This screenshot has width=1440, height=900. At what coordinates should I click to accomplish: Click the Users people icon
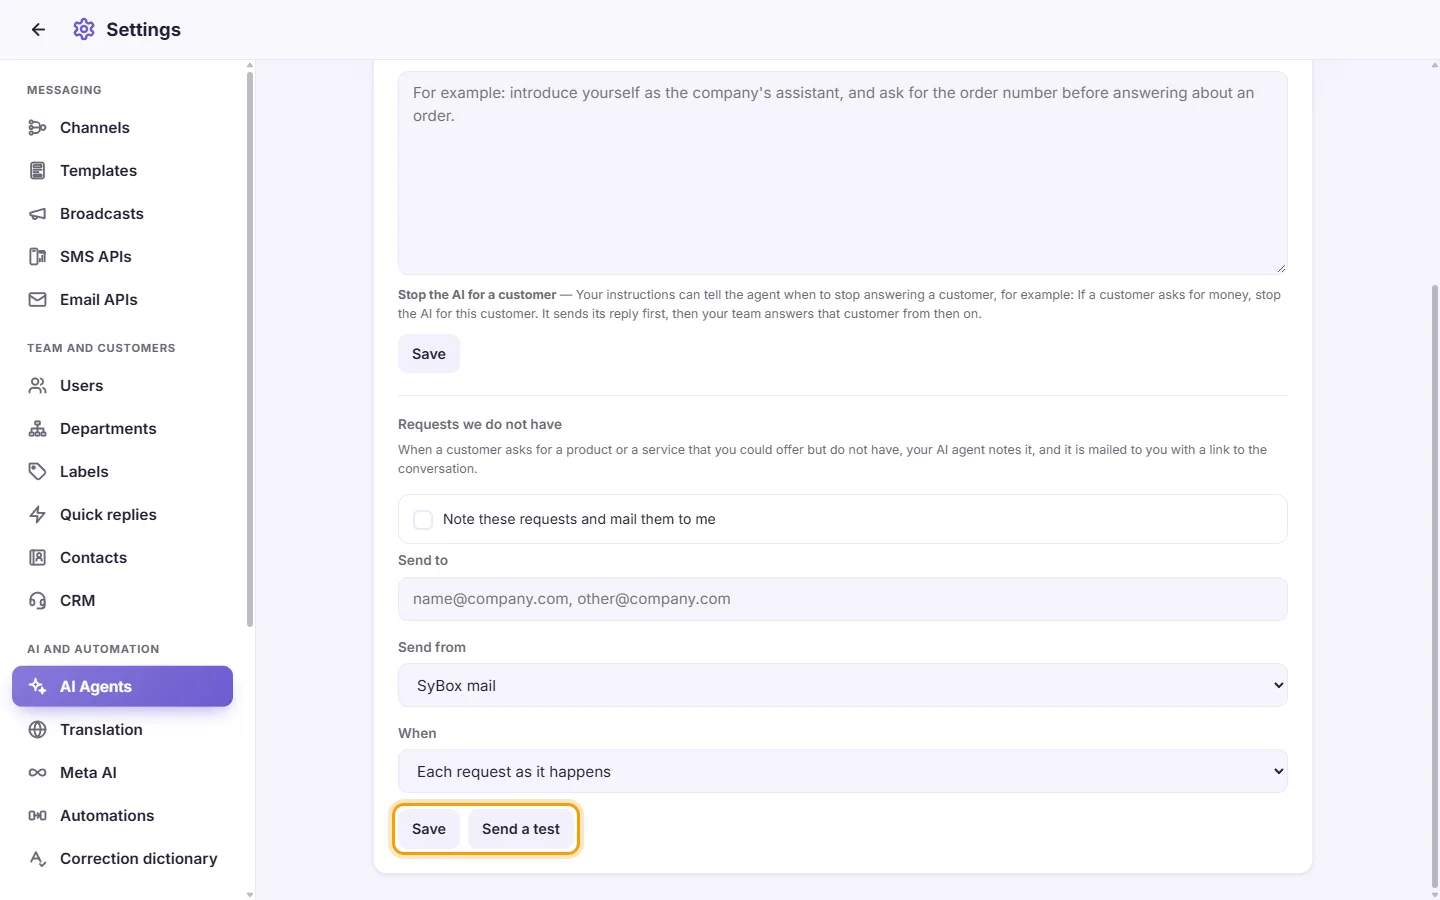(x=38, y=386)
